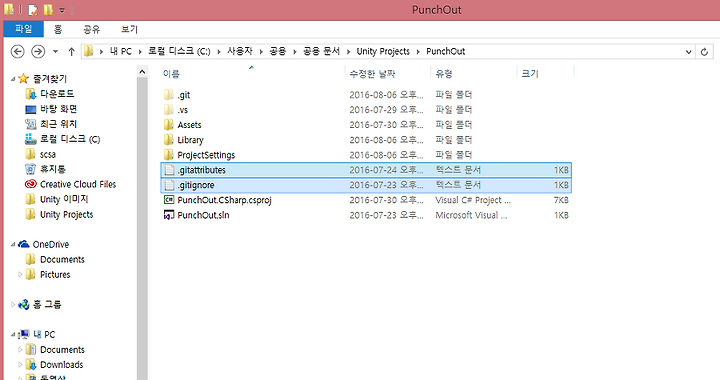Open Documents under OneDrive
This screenshot has height=380, width=720.
point(62,260)
